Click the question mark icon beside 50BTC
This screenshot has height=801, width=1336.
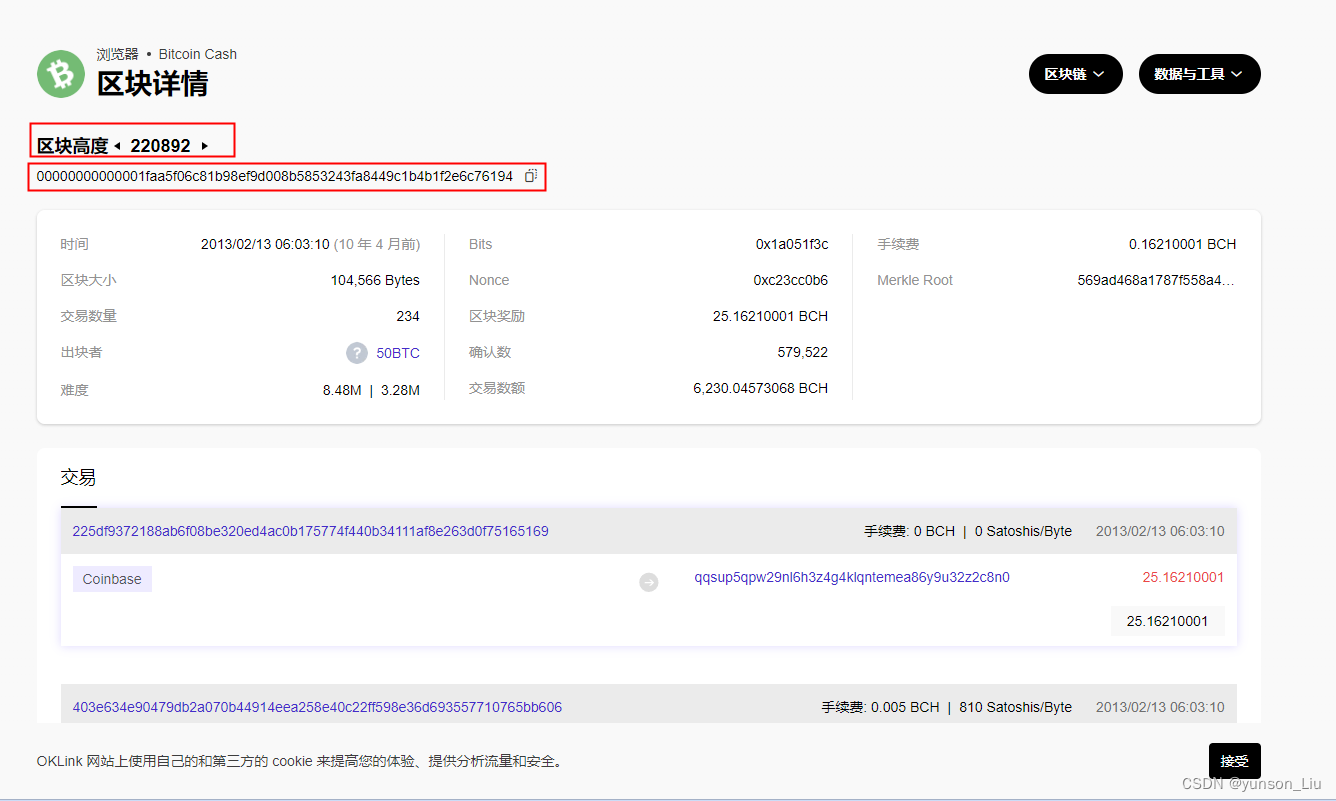point(357,352)
